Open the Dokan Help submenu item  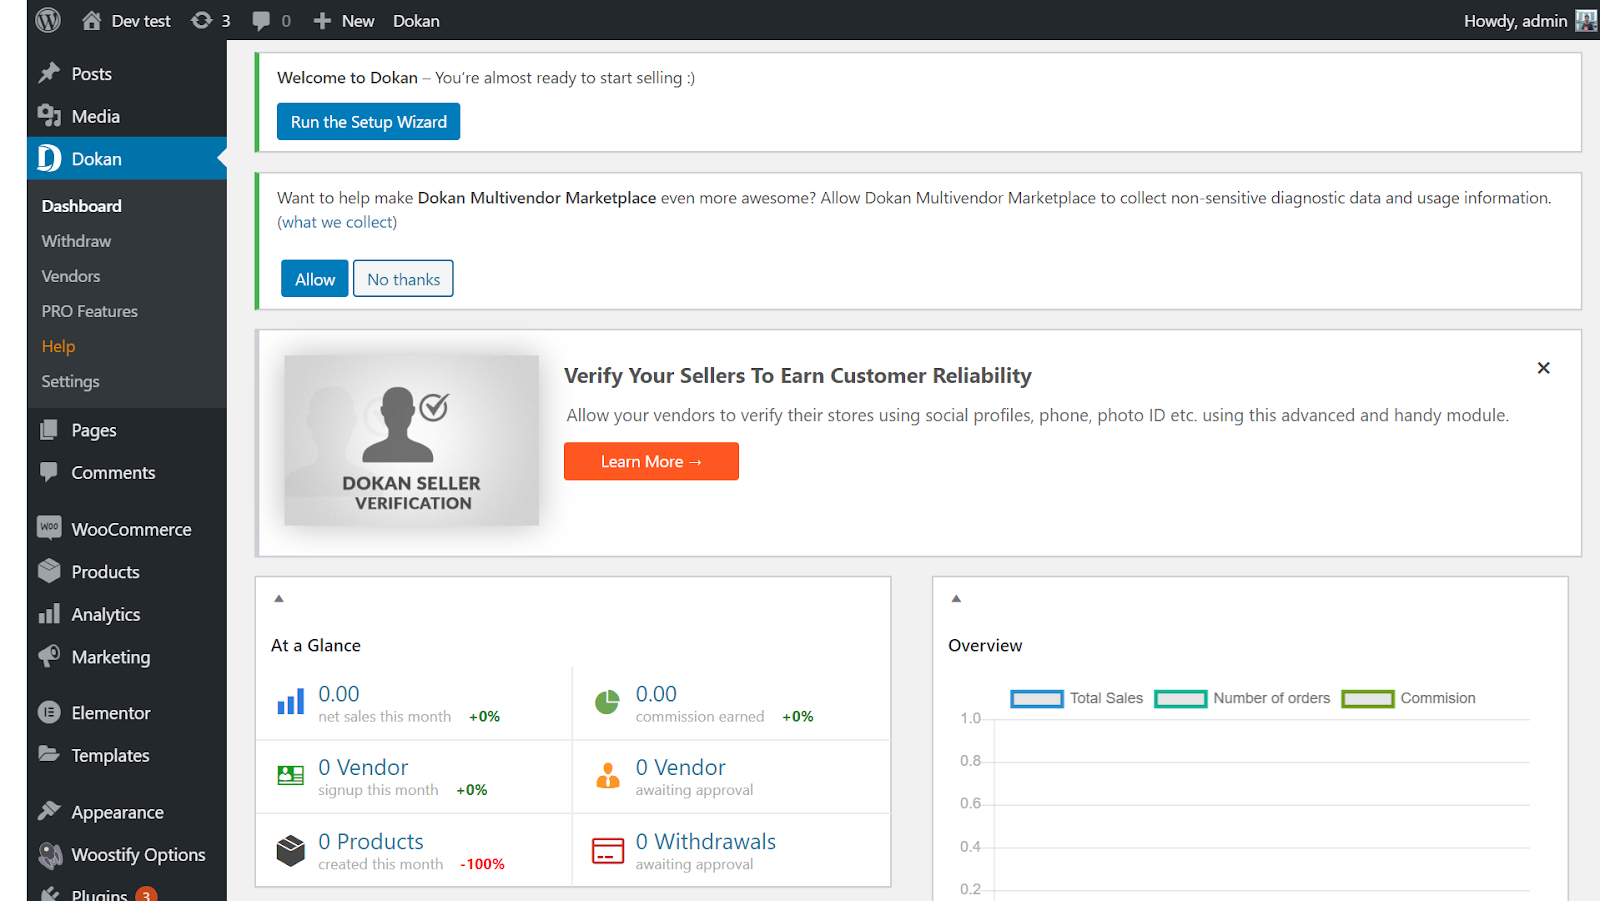pos(58,346)
